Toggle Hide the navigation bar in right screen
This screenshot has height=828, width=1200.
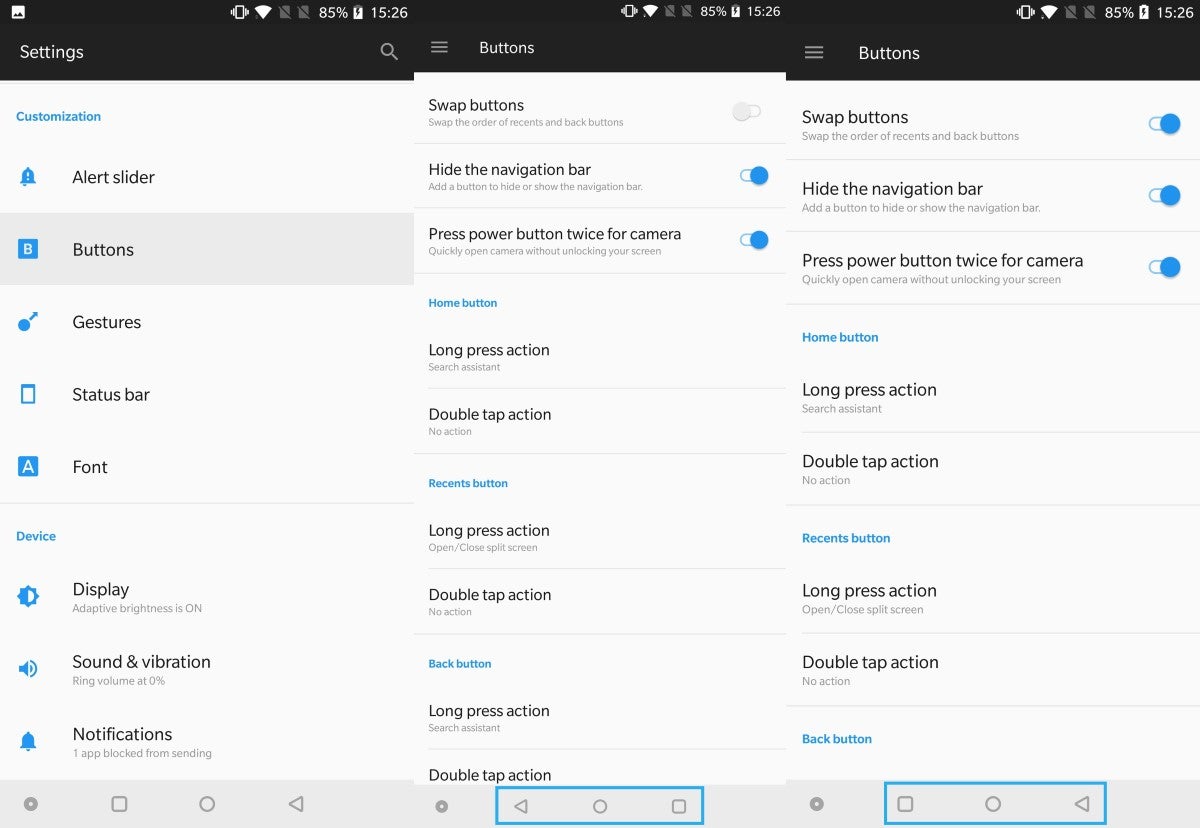coord(1164,196)
